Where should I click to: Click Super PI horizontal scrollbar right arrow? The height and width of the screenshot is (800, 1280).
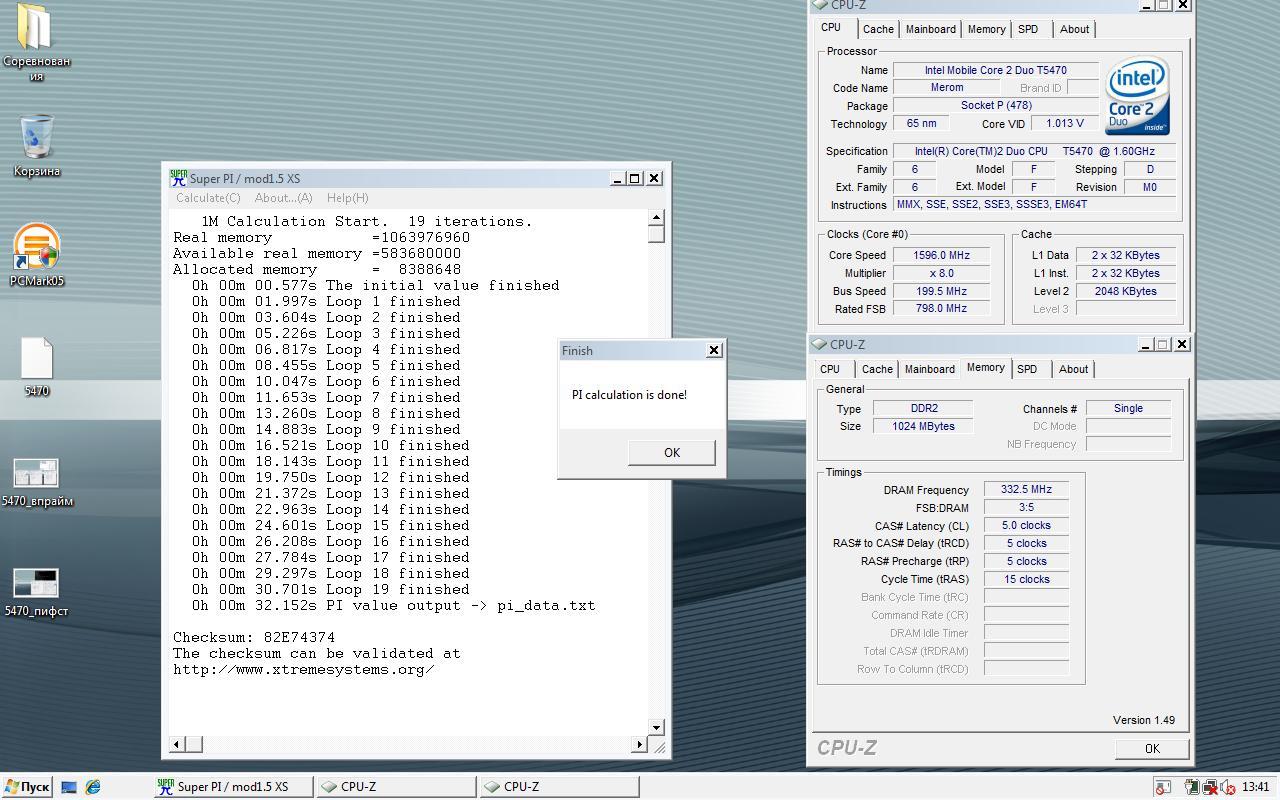639,744
